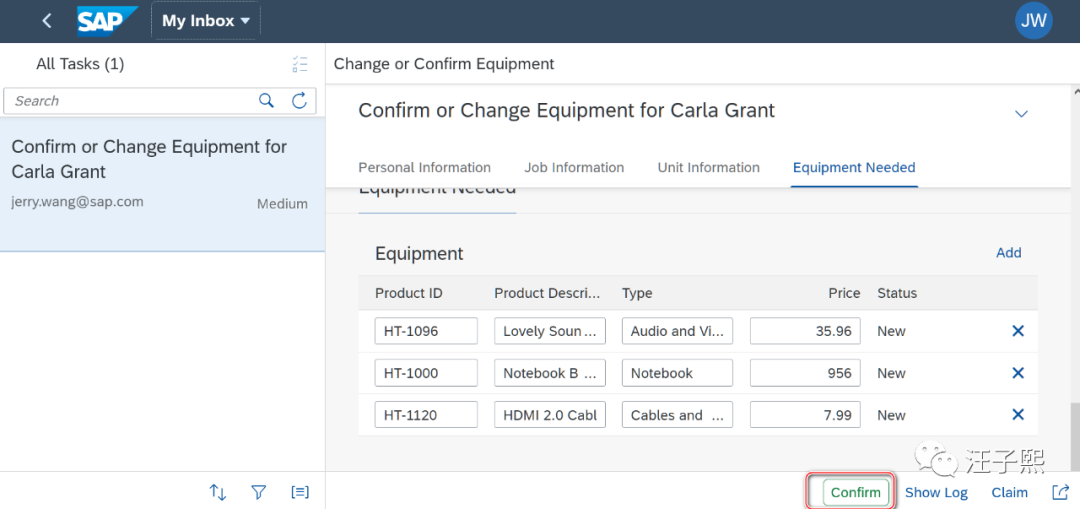Remove the HT-1120 equipment row

click(1018, 415)
